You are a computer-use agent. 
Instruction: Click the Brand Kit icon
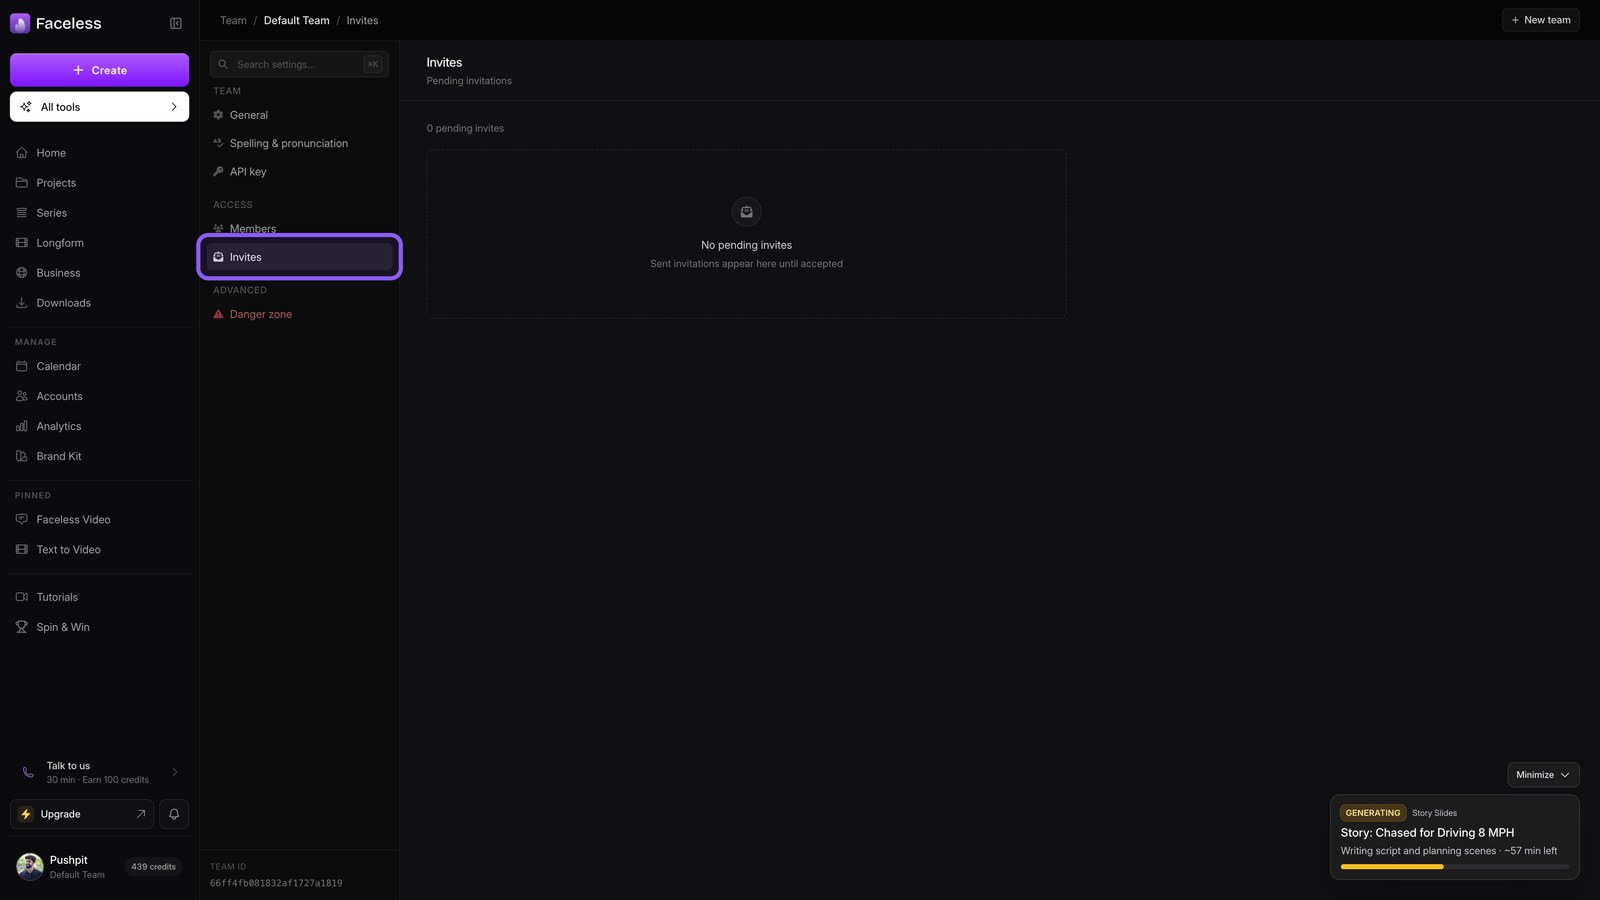(22, 456)
